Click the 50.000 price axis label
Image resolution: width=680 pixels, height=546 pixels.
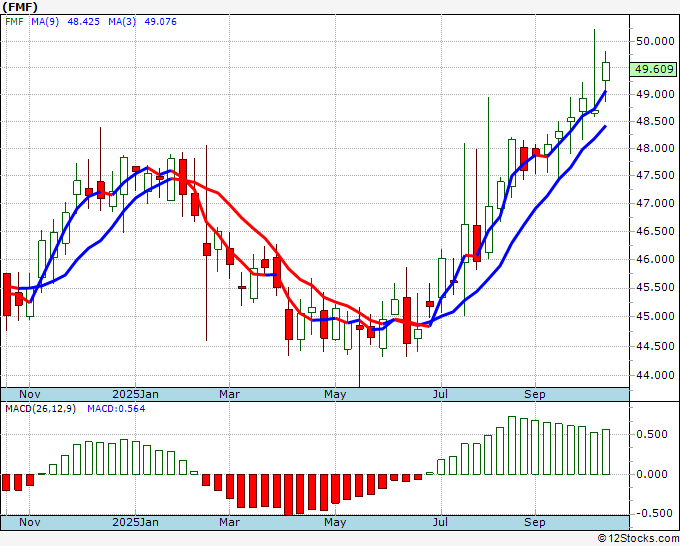point(655,41)
